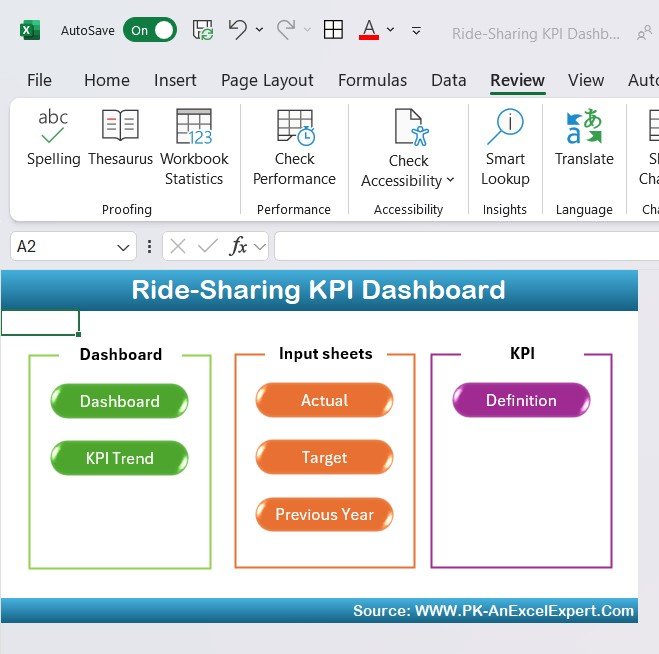659x654 pixels.
Task: Click the bold Dashboard group heading
Action: 121,354
